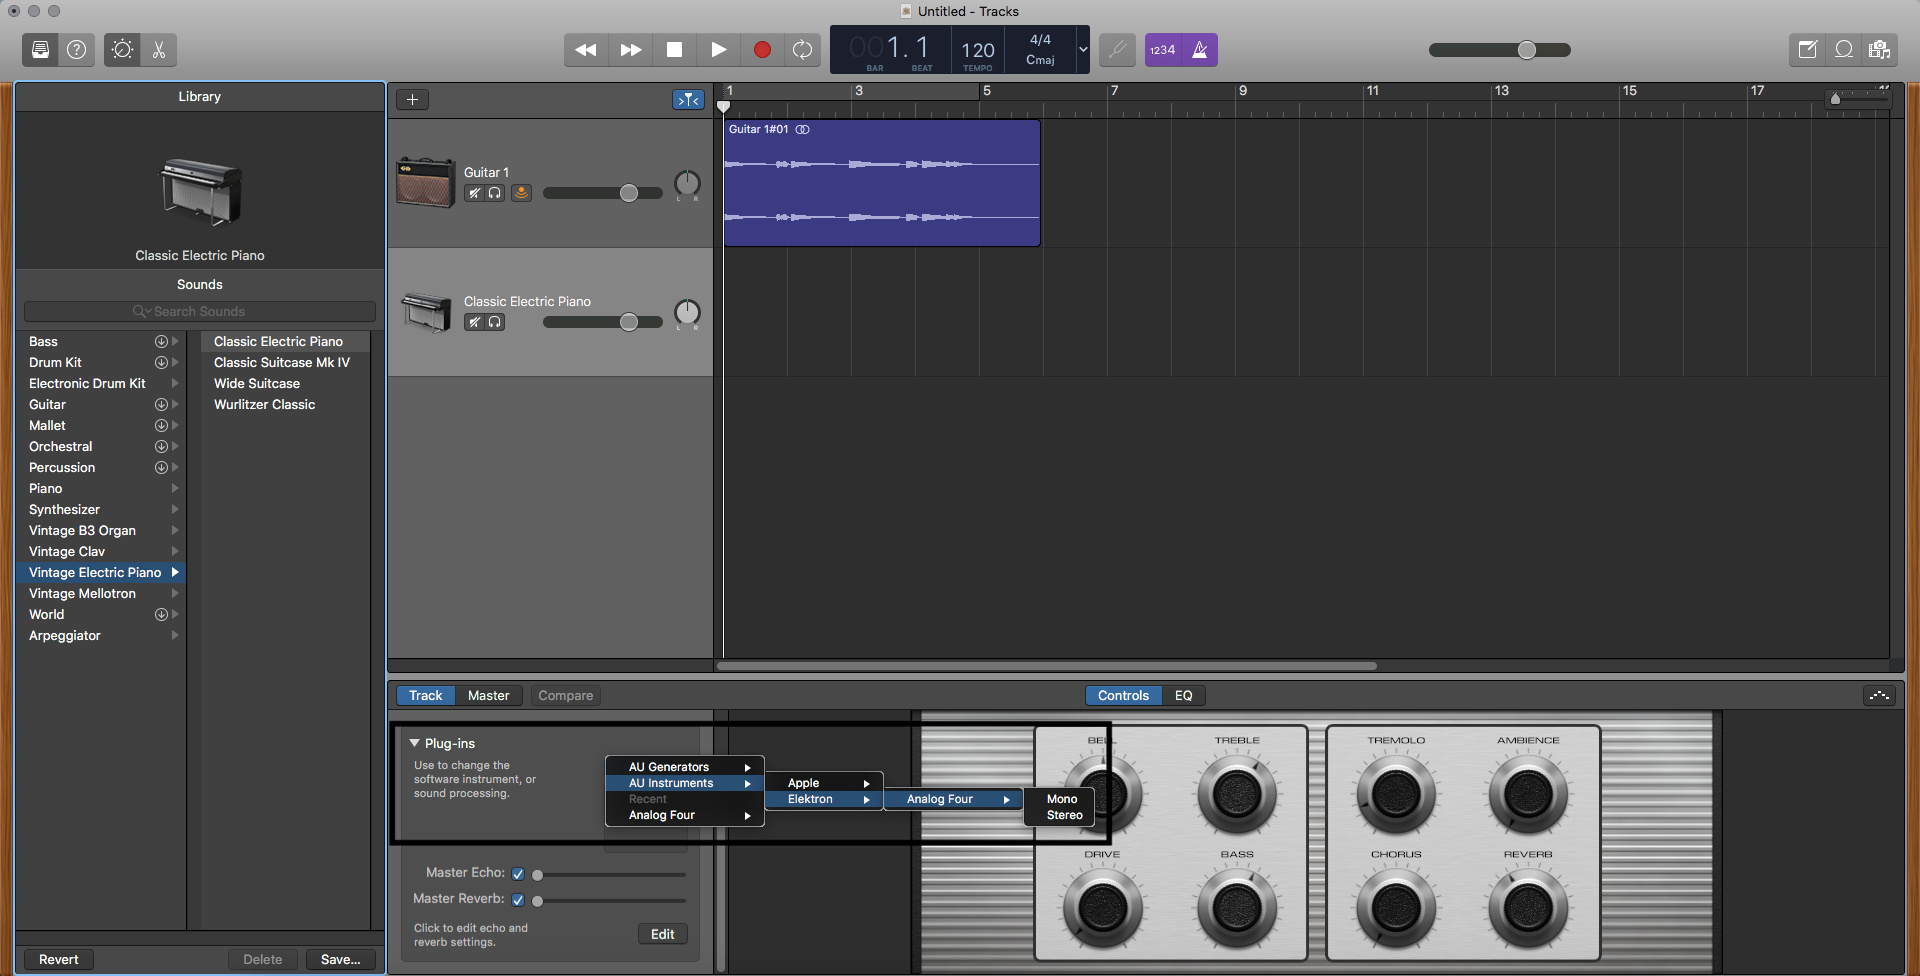1920x976 pixels.
Task: Open the Editors scissors button
Action: (159, 50)
